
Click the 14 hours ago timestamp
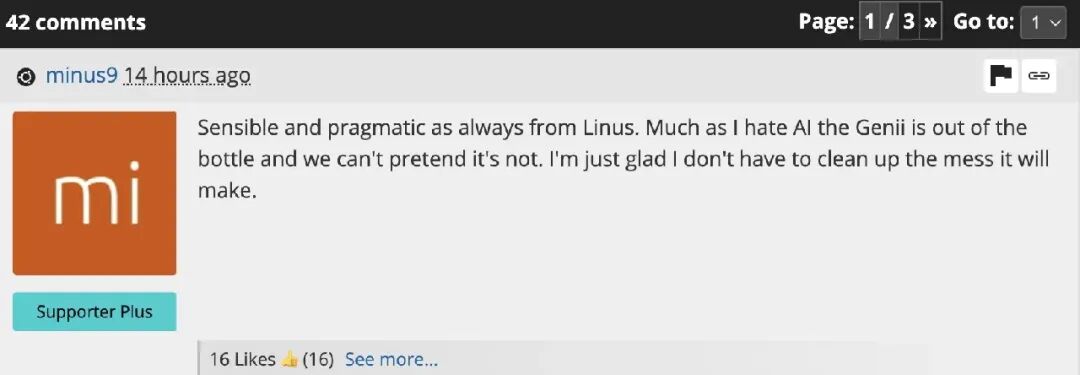point(187,77)
